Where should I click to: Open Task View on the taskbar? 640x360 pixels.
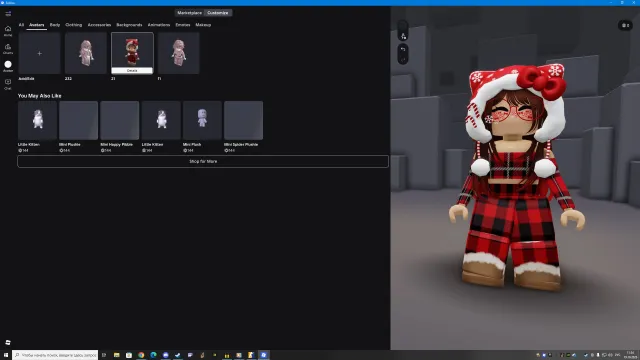(104, 355)
